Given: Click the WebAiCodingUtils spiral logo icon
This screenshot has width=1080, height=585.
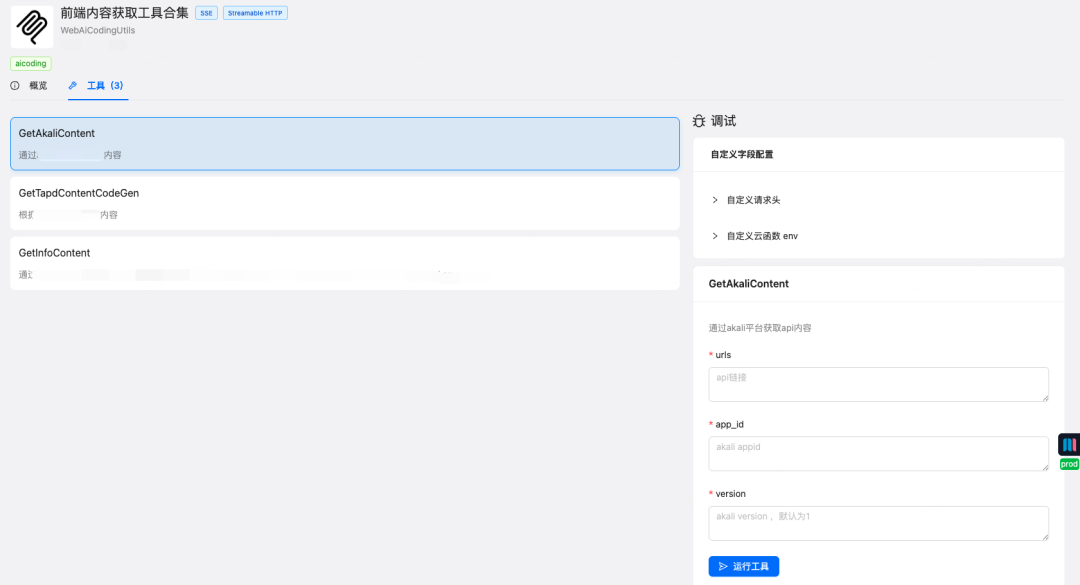Looking at the screenshot, I should click(32, 27).
